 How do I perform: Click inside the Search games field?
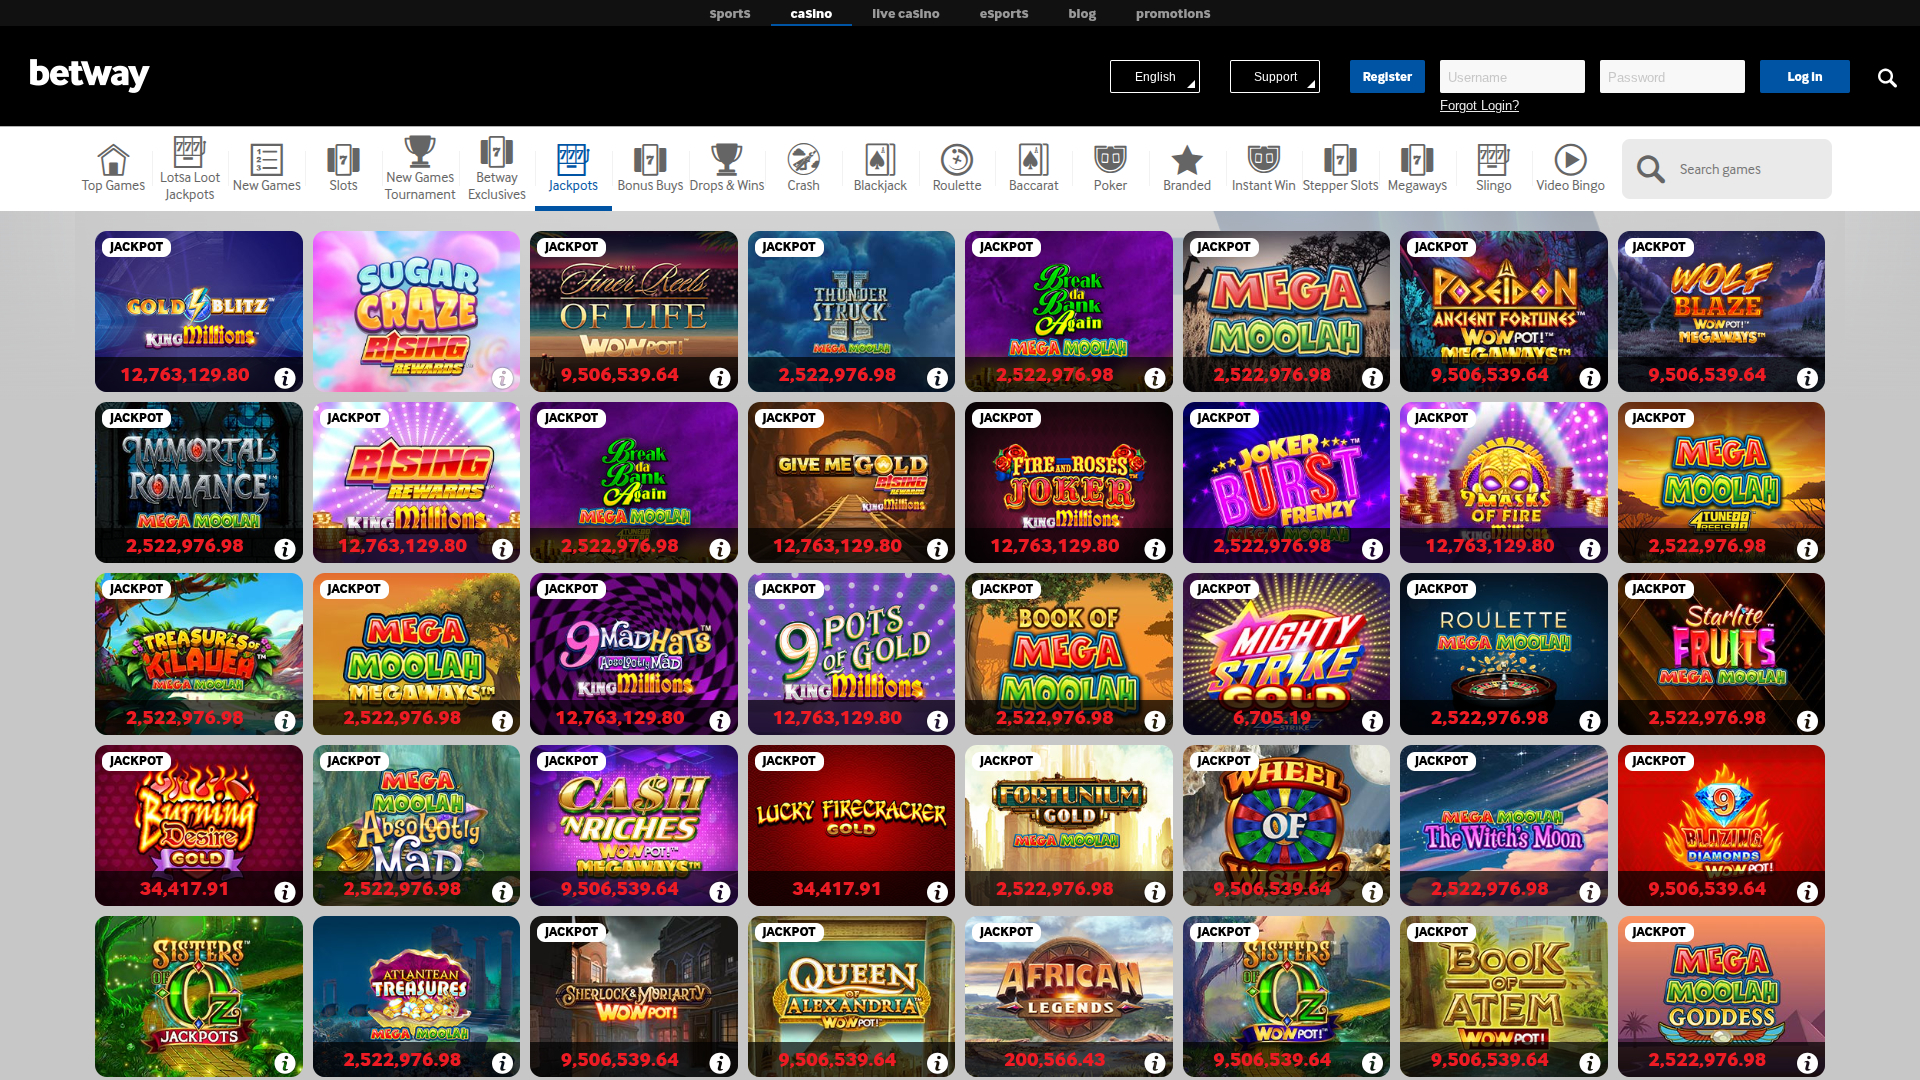[x=1750, y=168]
